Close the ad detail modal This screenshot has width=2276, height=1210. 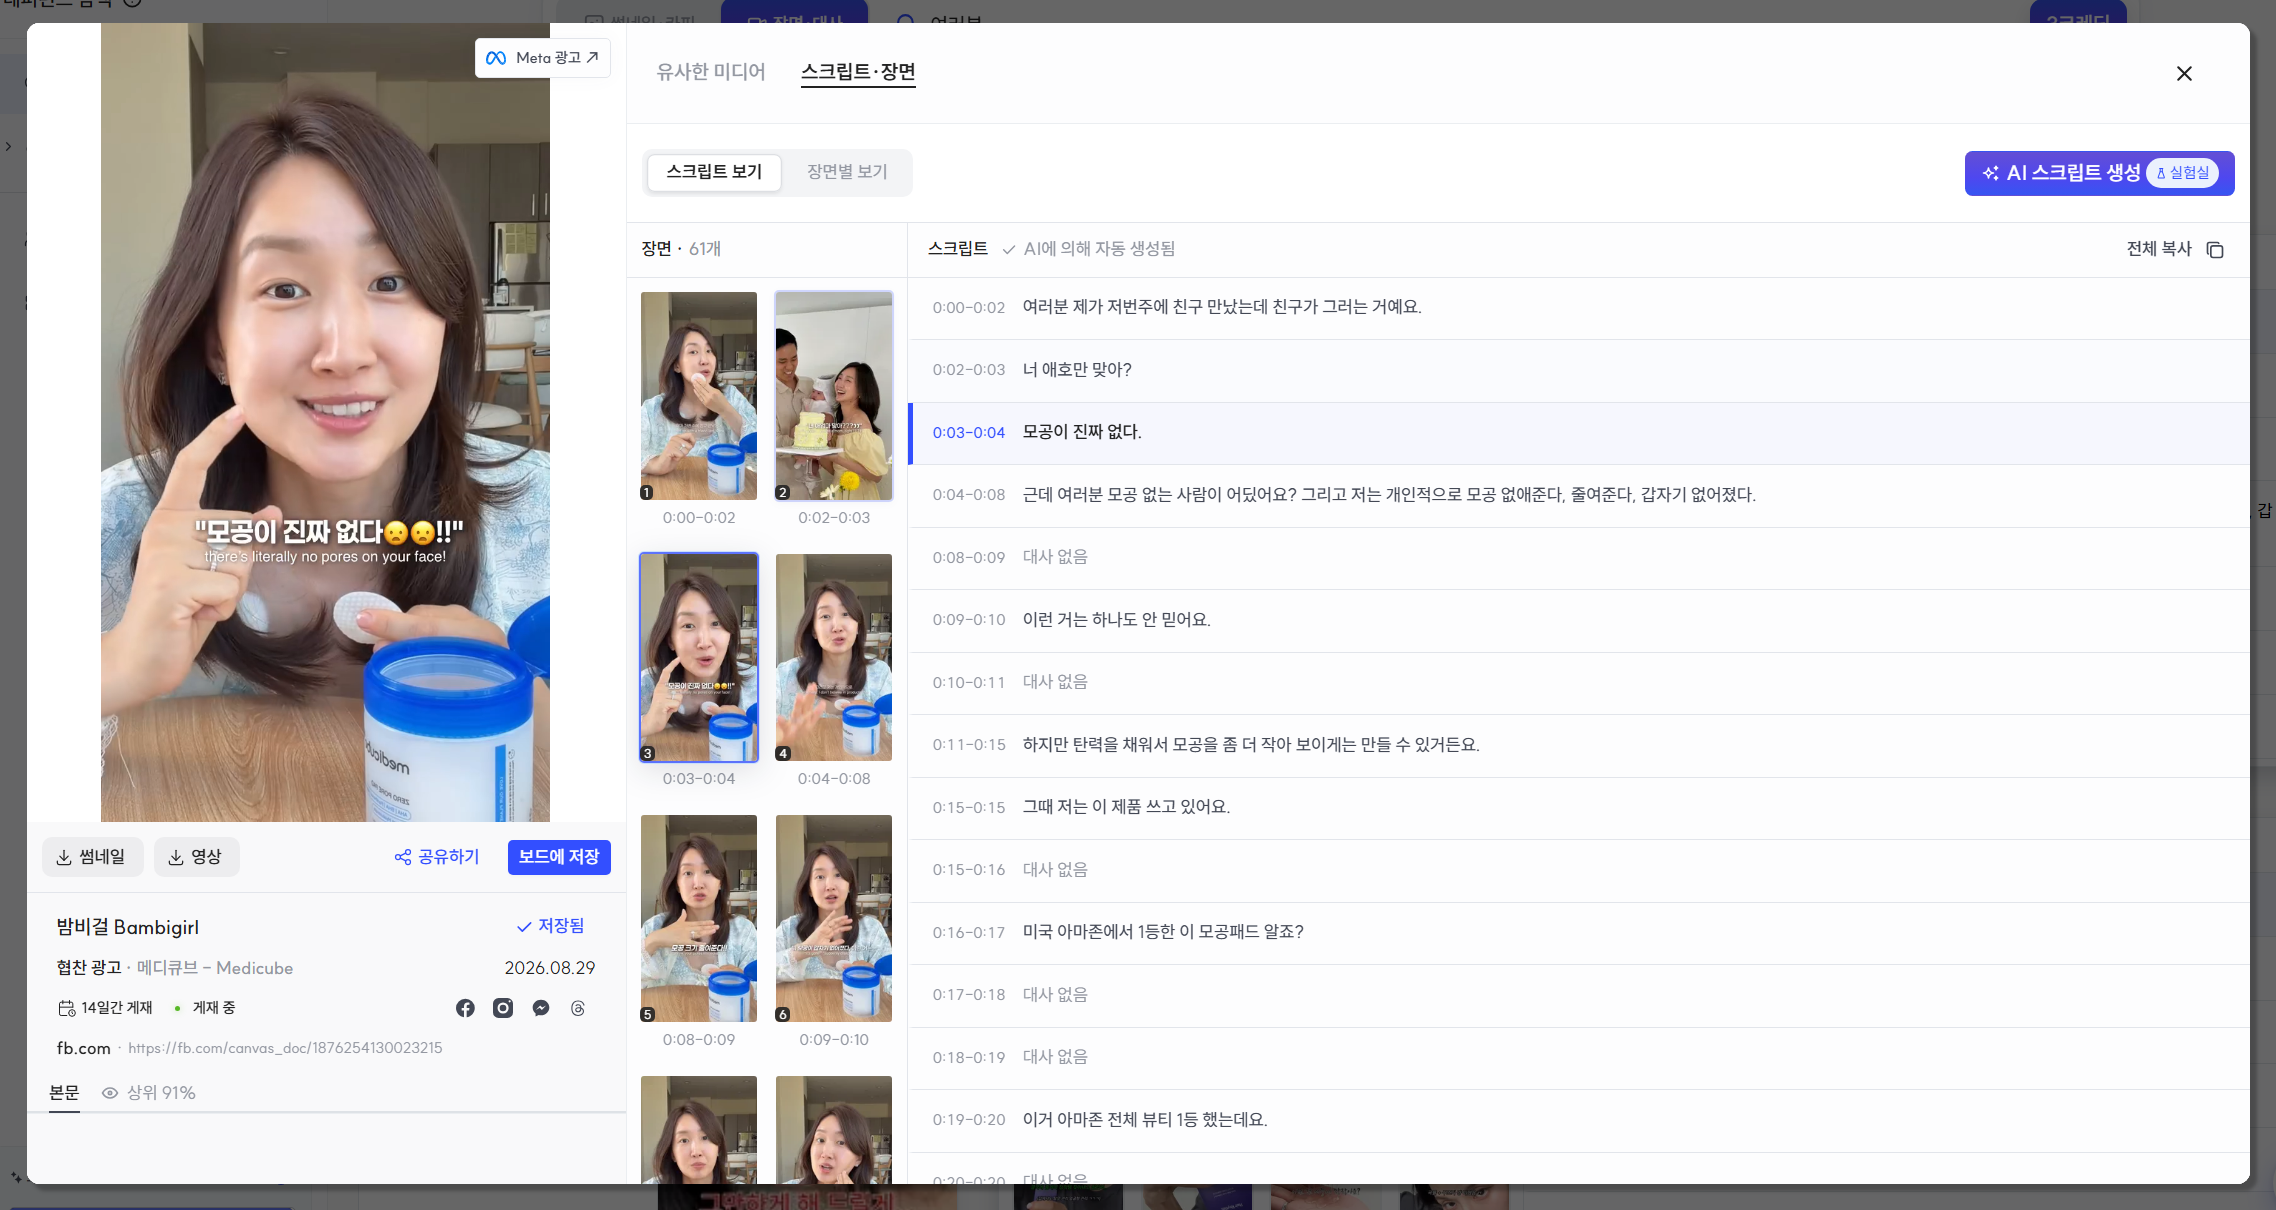(2184, 74)
